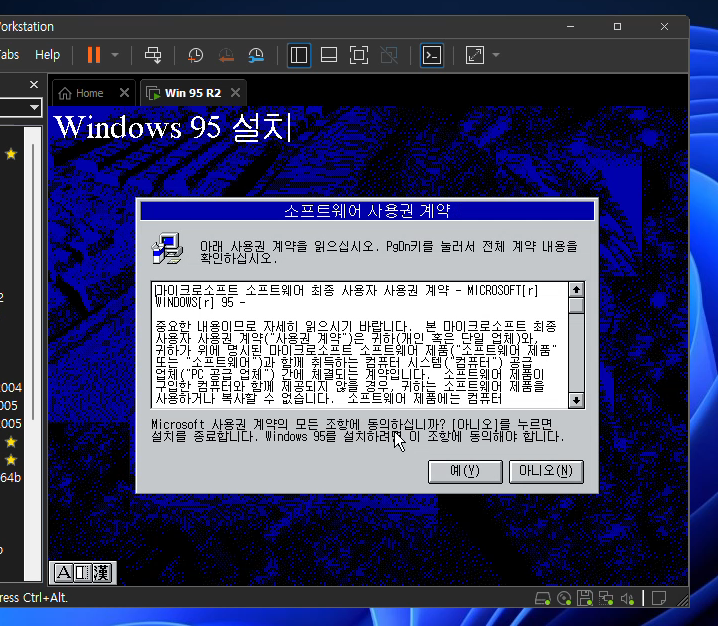Click the 소프트웨어 사용권 계약 title bar

click(x=367, y=211)
